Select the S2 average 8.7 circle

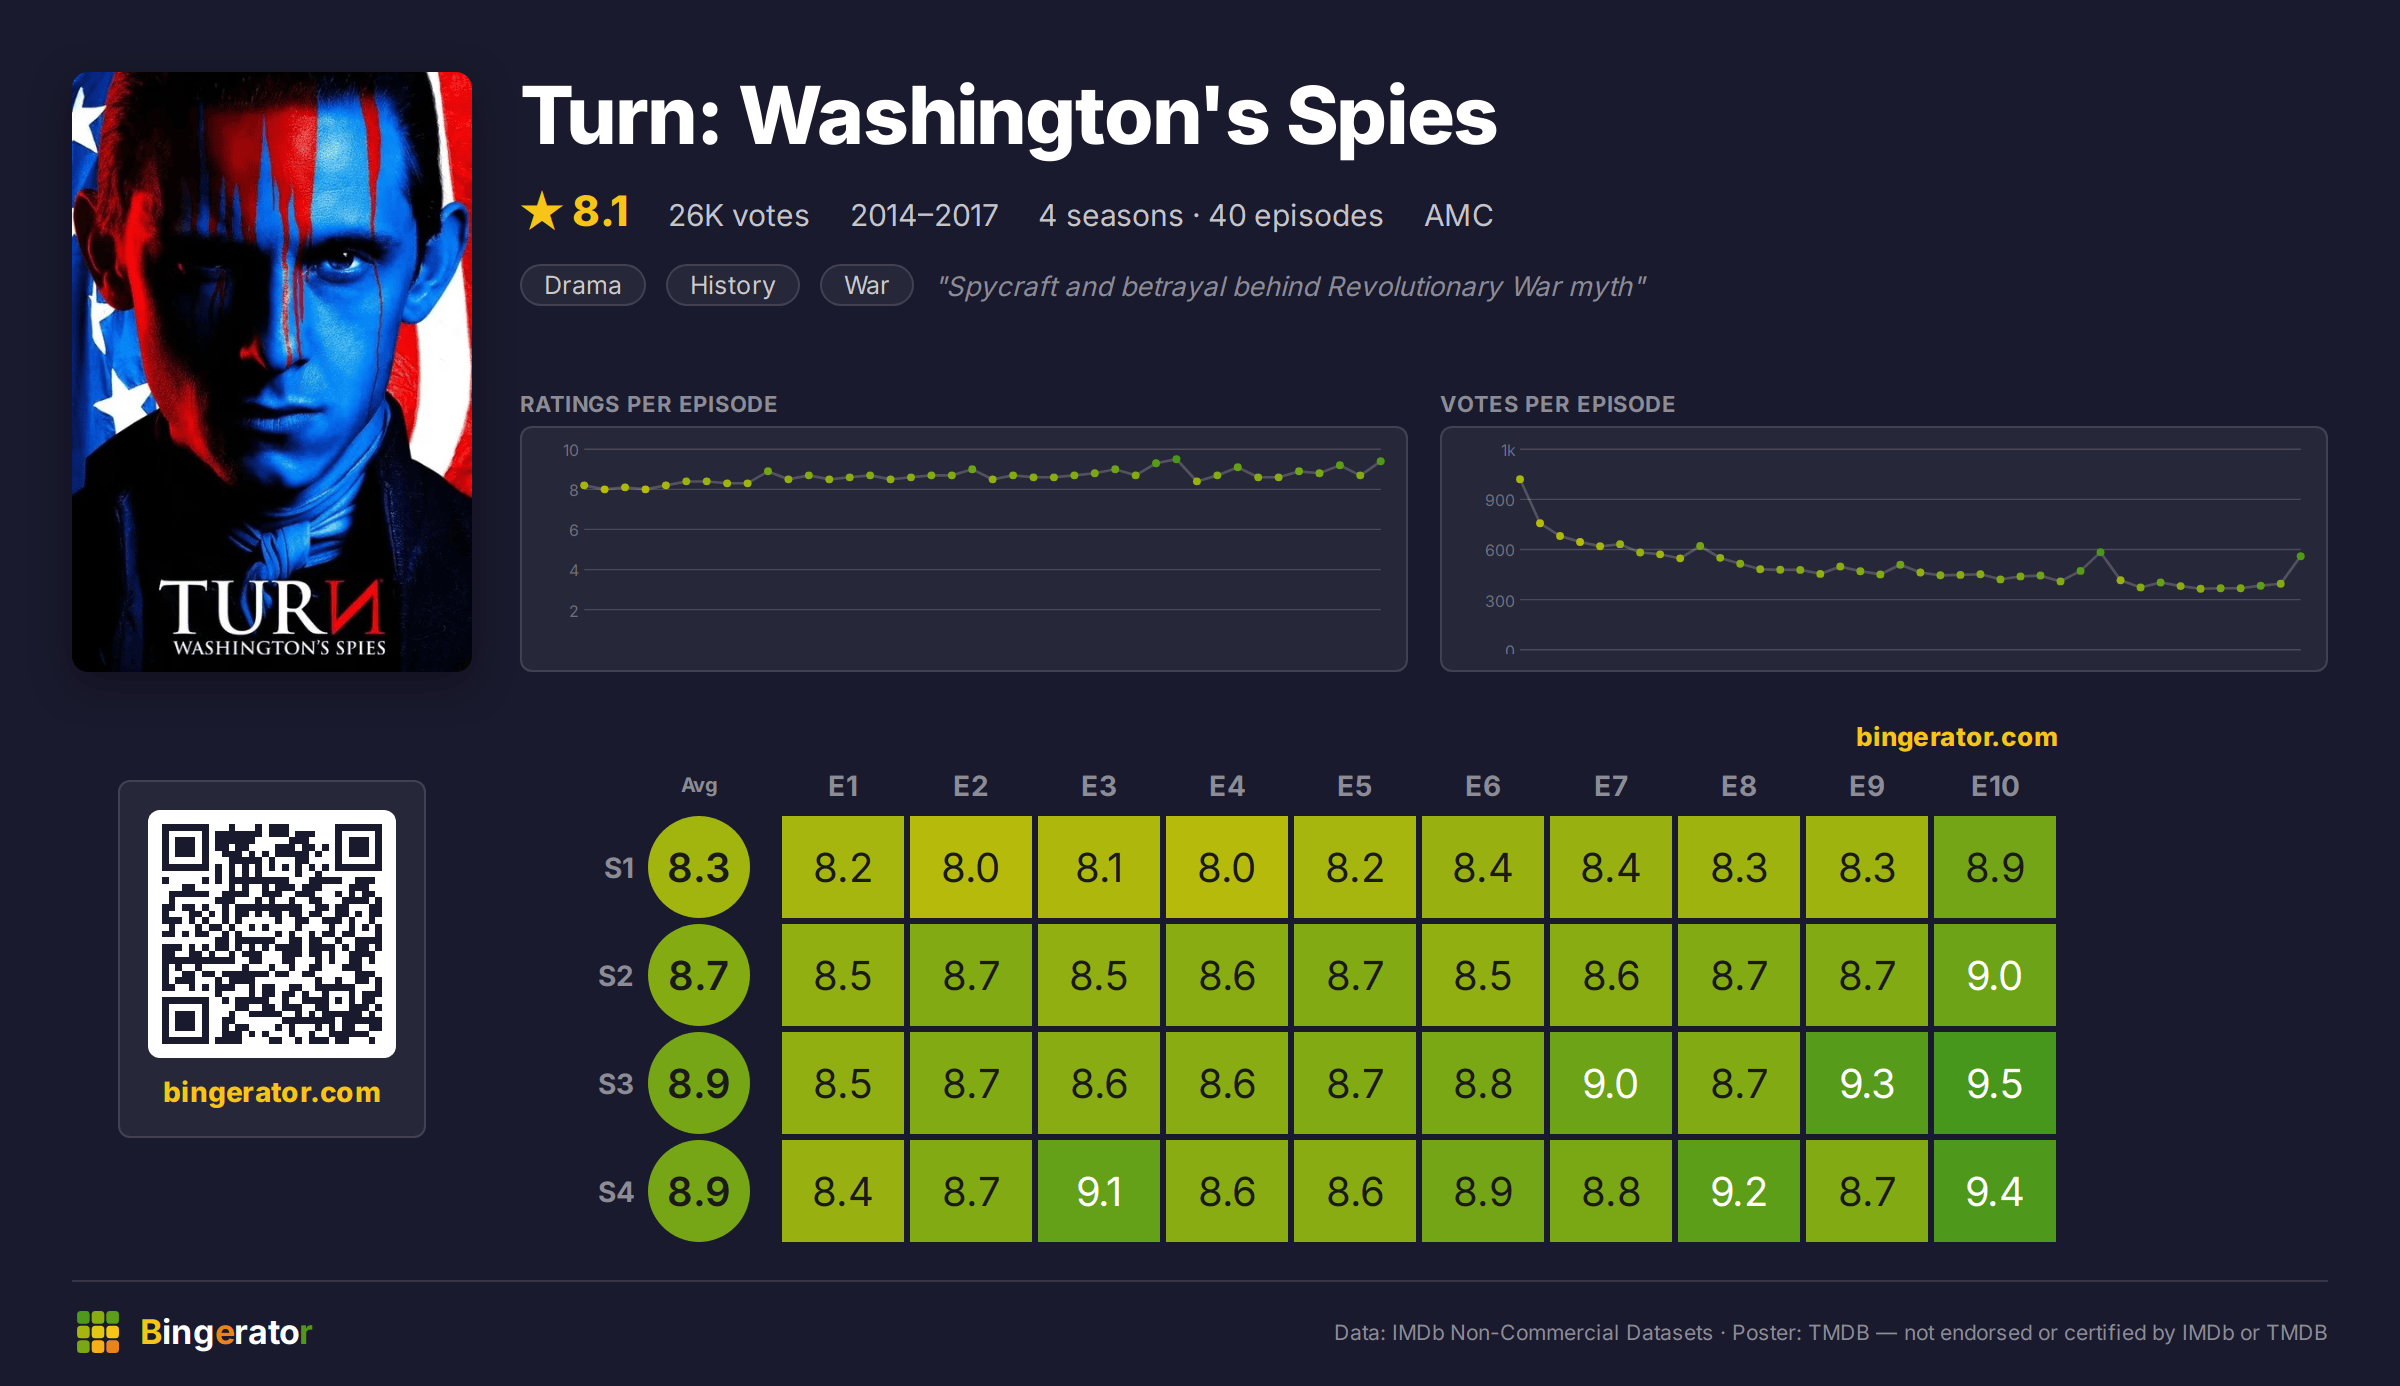tap(699, 975)
